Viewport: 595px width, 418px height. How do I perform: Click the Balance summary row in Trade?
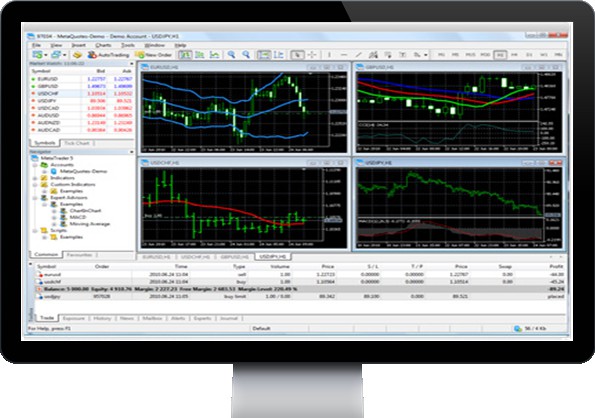(x=300, y=289)
